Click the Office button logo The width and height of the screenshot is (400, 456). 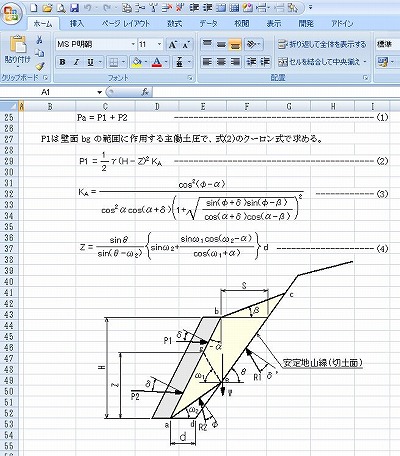coord(11,14)
